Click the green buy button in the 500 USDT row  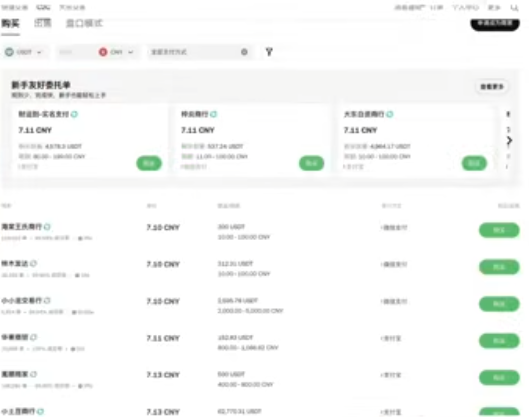click(499, 378)
